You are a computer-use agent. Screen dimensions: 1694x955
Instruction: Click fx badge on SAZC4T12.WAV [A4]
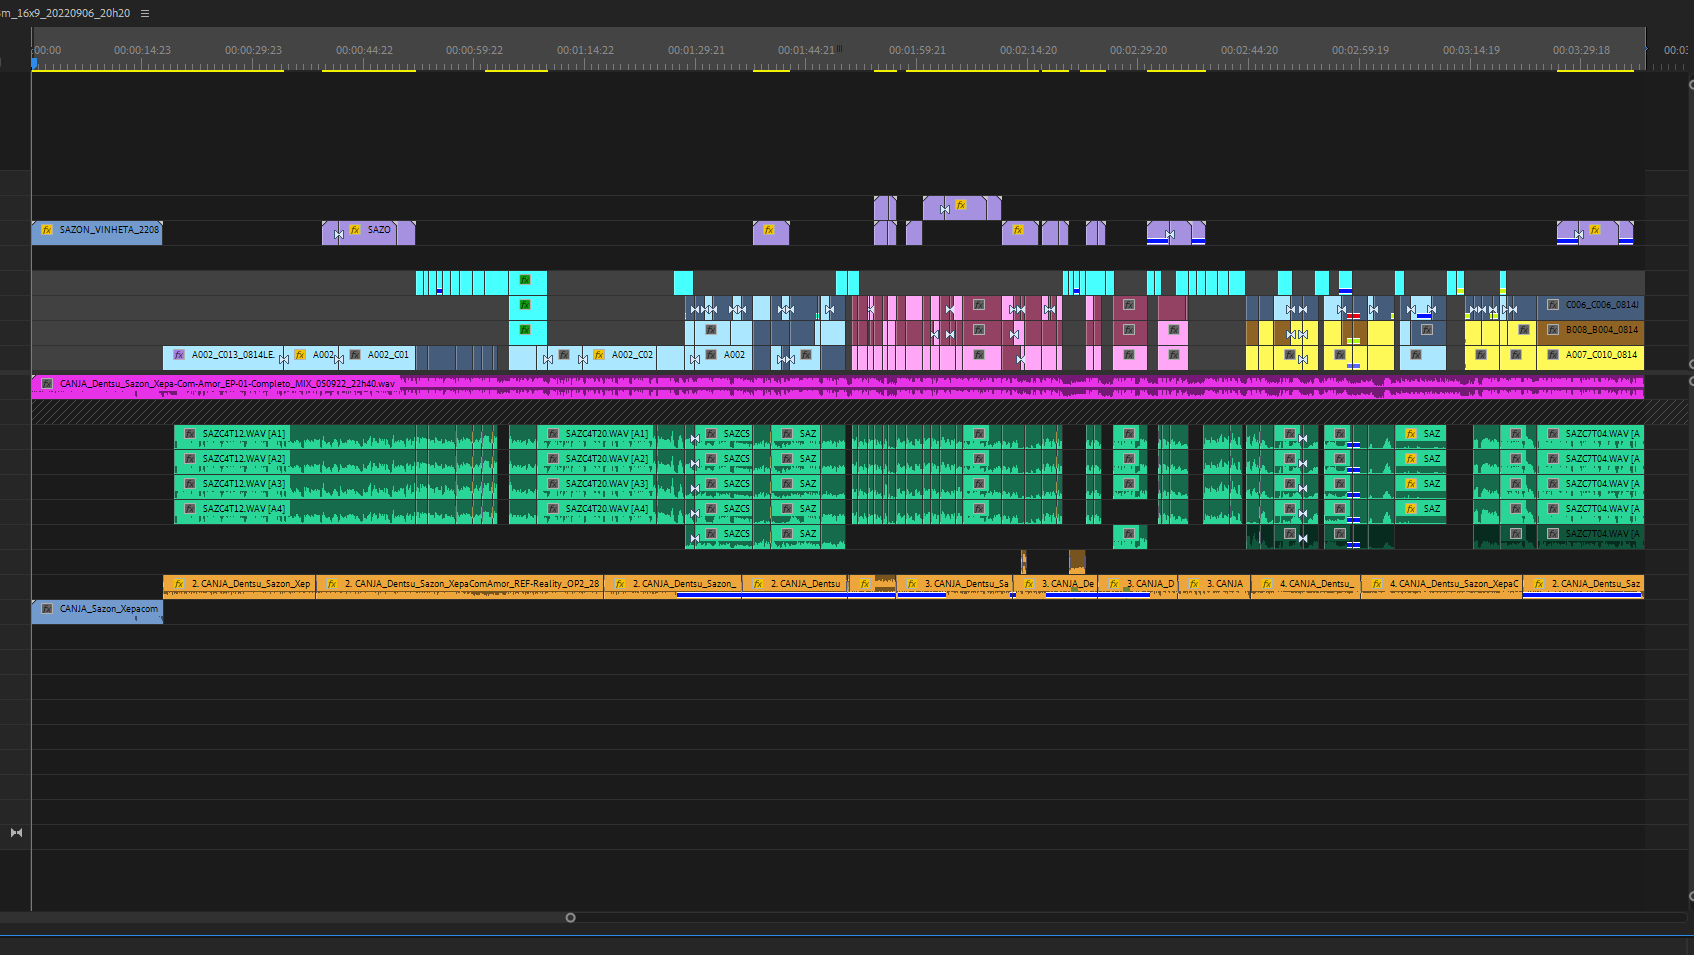(190, 509)
